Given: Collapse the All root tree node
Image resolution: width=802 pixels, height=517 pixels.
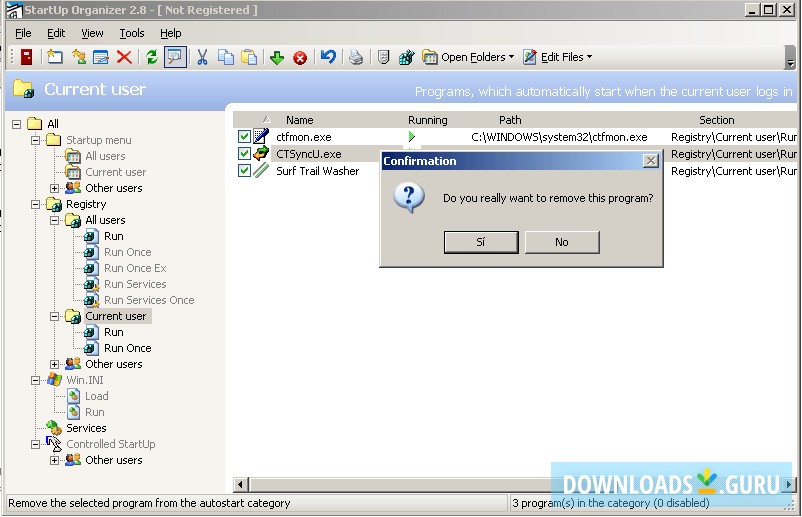Looking at the screenshot, I should (16, 124).
